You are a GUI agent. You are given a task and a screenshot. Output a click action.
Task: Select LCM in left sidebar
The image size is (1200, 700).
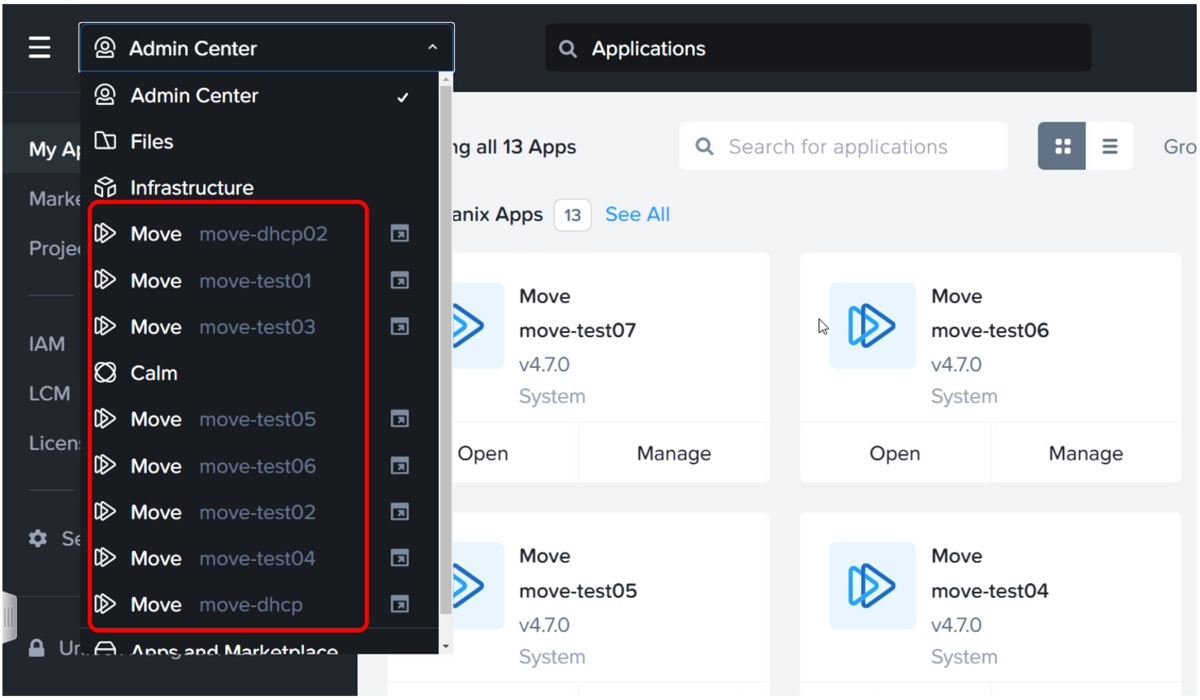(50, 394)
